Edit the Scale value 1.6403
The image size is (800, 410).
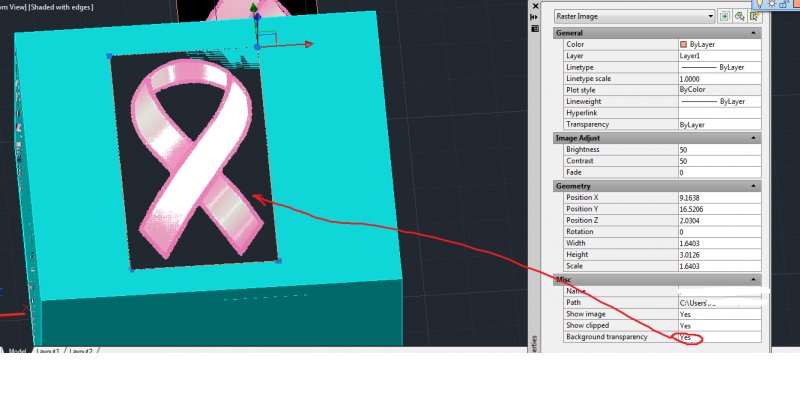coord(719,266)
